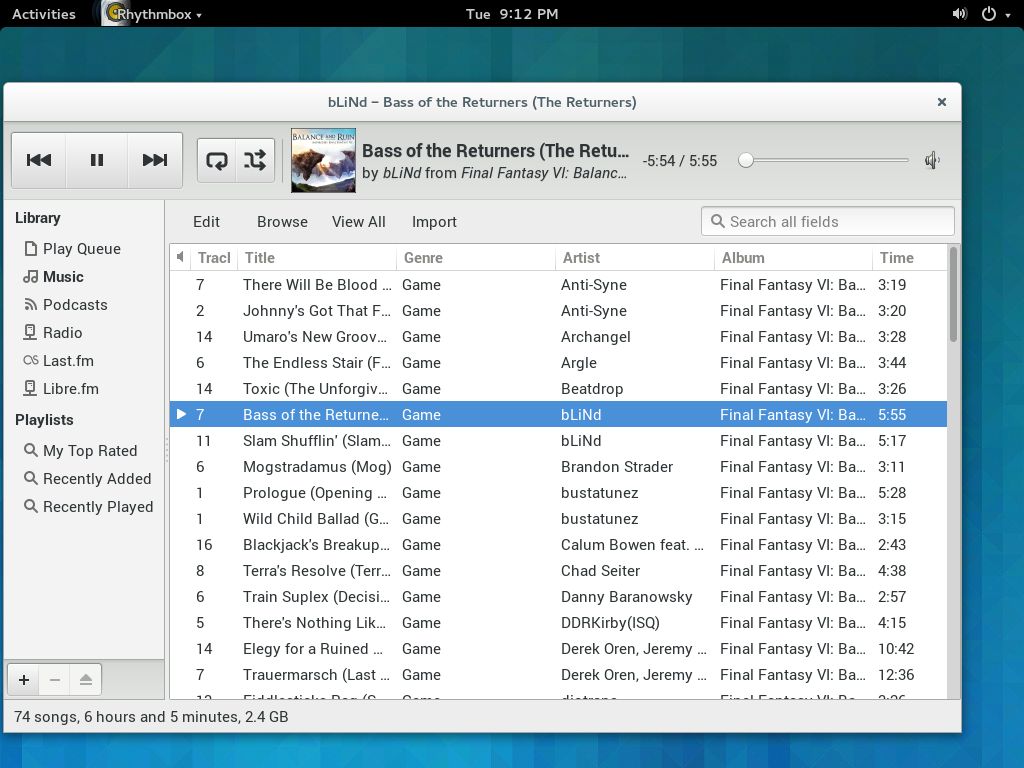Open the Edit toolbar menu
This screenshot has width=1024, height=768.
pos(206,222)
